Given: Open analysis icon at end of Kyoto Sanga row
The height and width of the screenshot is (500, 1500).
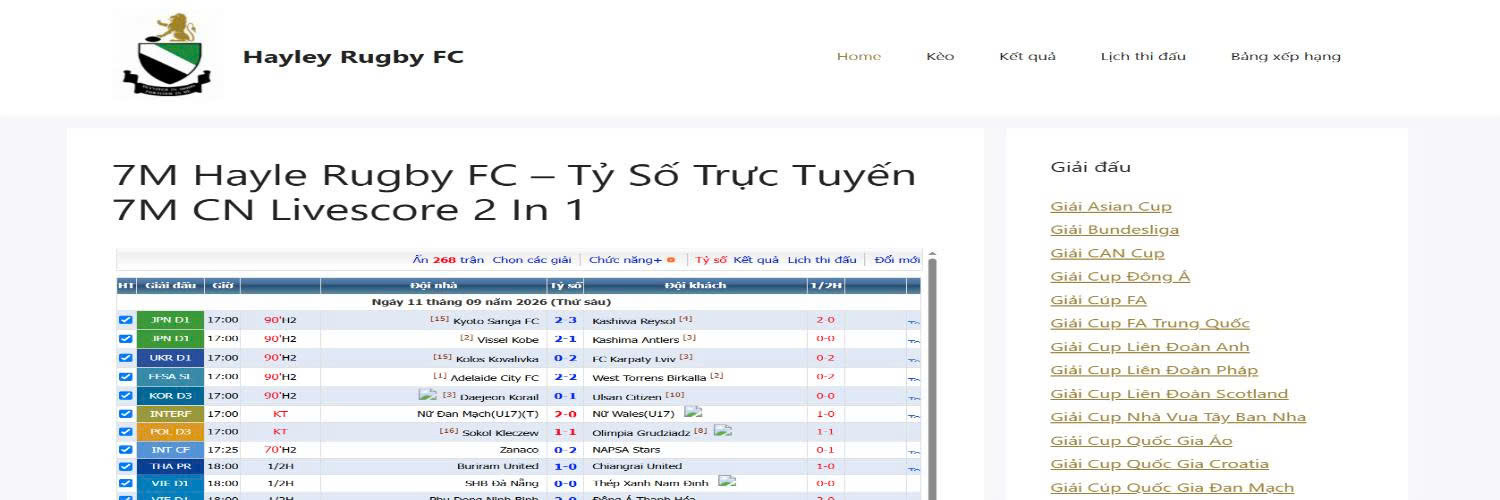Looking at the screenshot, I should [x=913, y=321].
